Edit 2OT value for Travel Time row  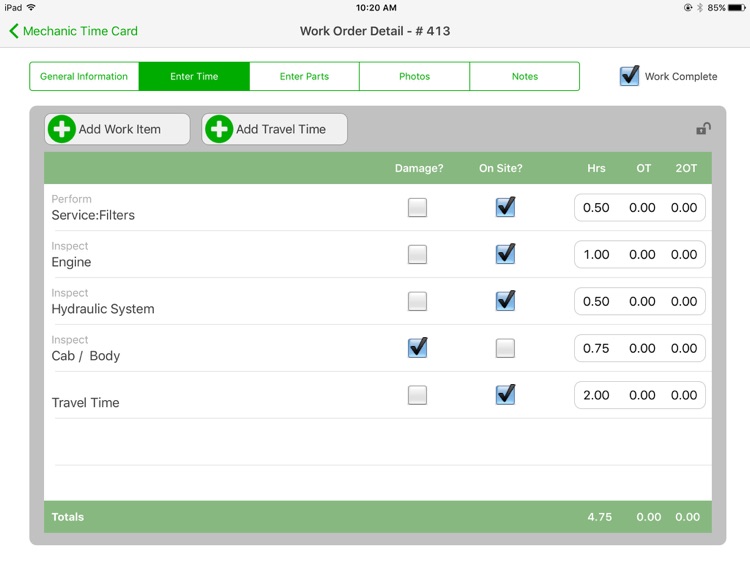pos(684,395)
